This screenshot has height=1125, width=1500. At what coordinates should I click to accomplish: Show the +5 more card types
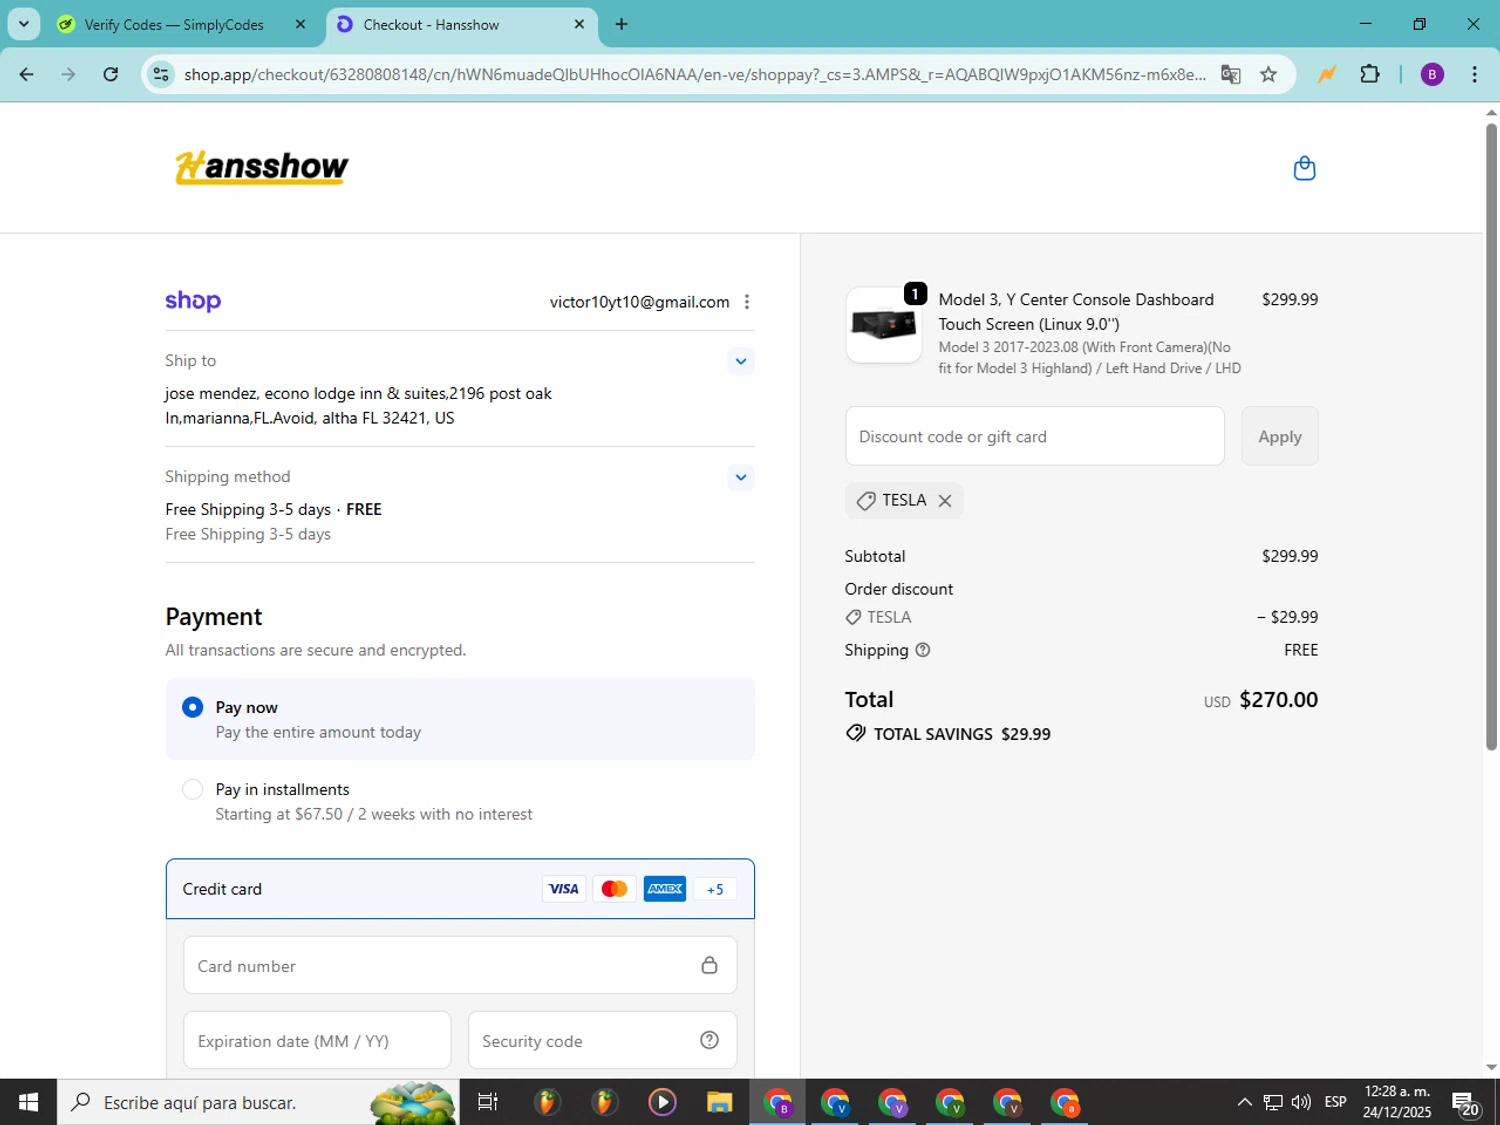715,889
